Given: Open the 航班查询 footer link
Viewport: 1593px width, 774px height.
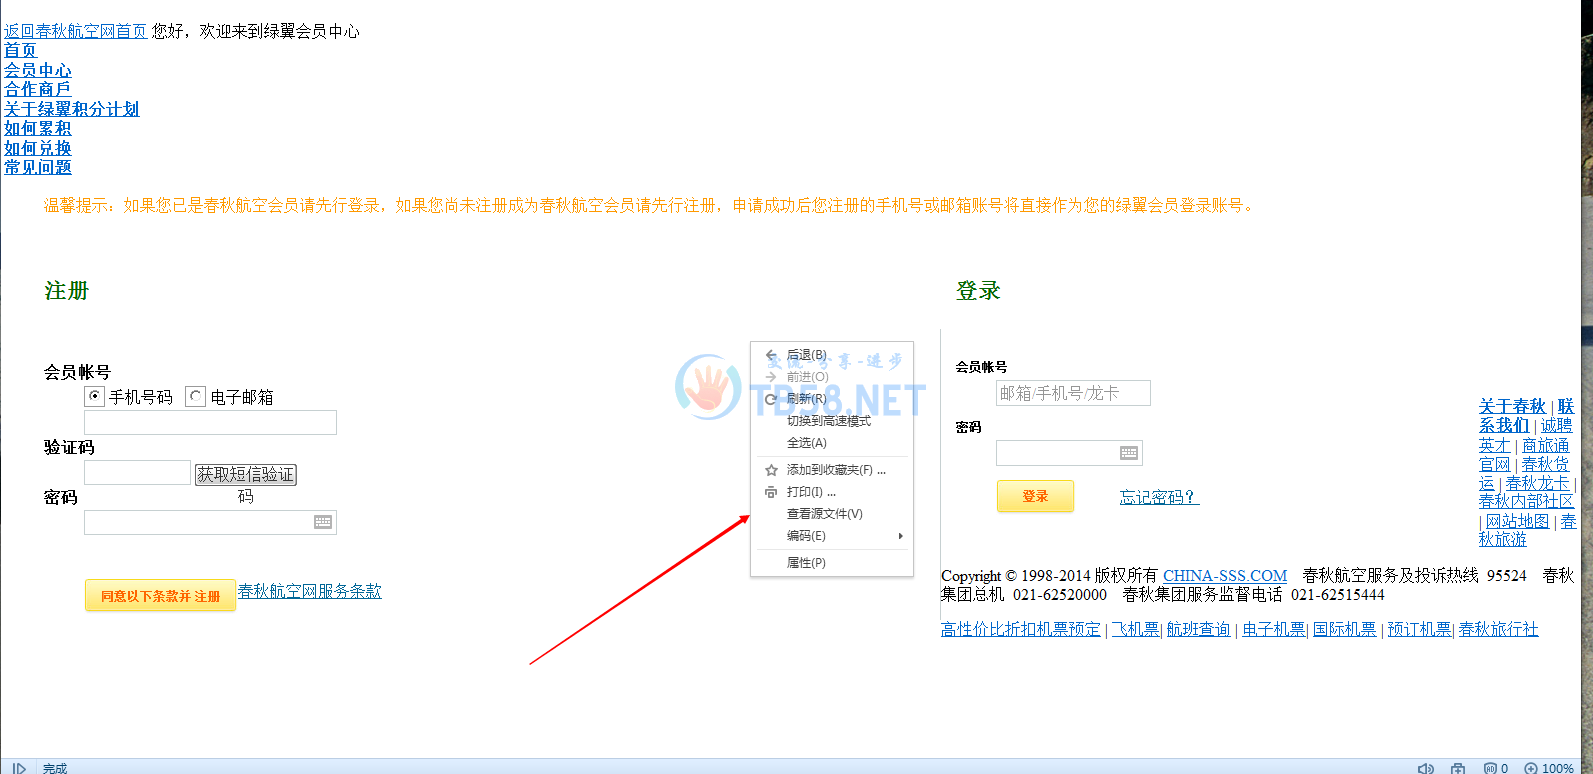Looking at the screenshot, I should coord(1199,629).
